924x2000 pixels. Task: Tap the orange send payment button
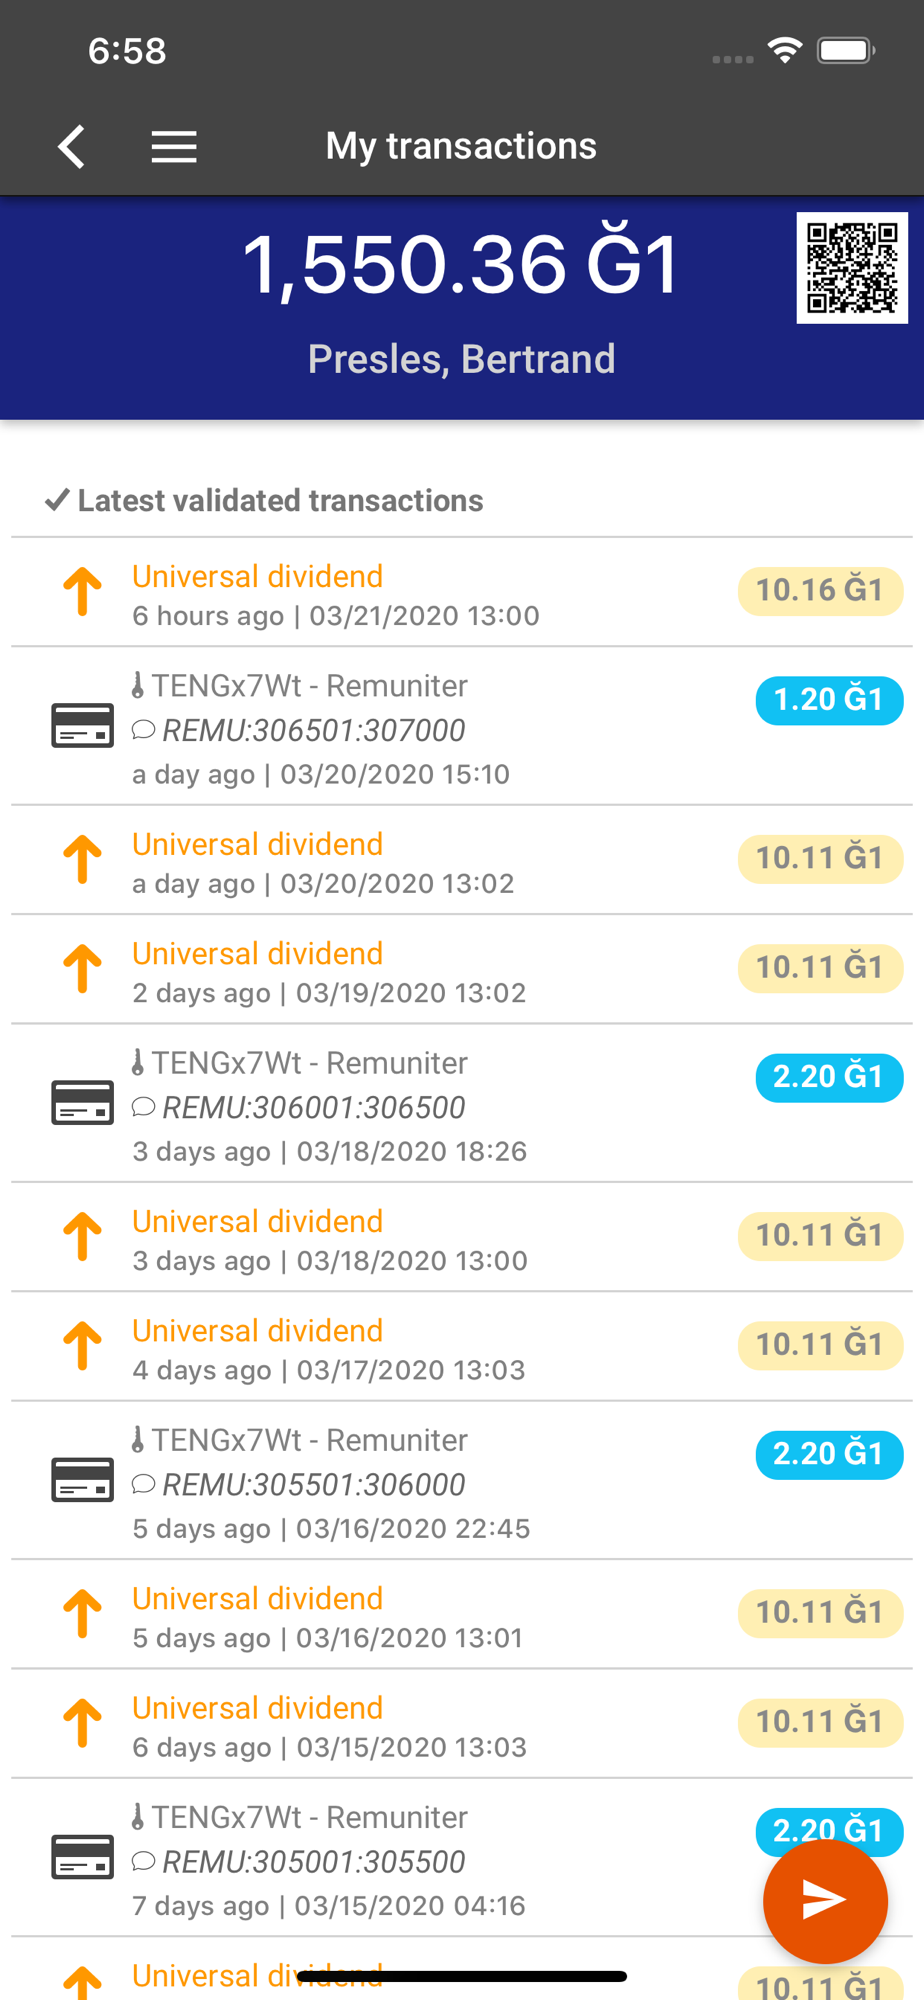[825, 1900]
